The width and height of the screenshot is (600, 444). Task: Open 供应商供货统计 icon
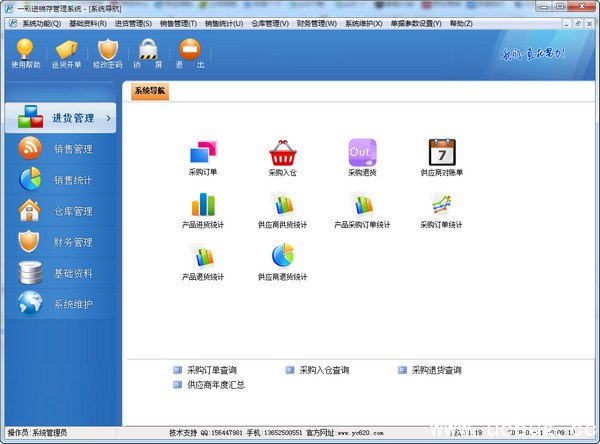point(282,205)
